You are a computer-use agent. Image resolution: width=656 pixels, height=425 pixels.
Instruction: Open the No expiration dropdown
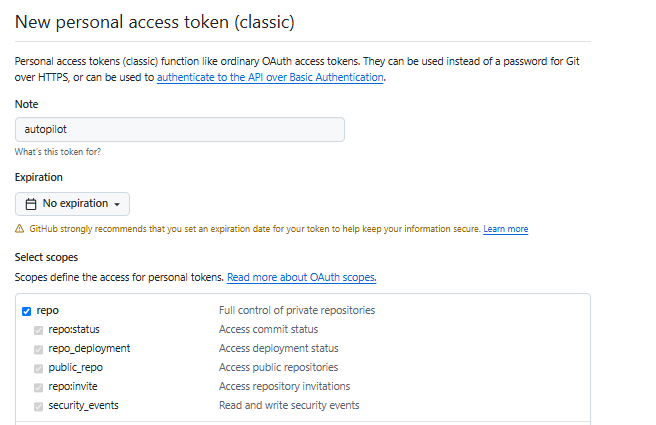[x=73, y=204]
